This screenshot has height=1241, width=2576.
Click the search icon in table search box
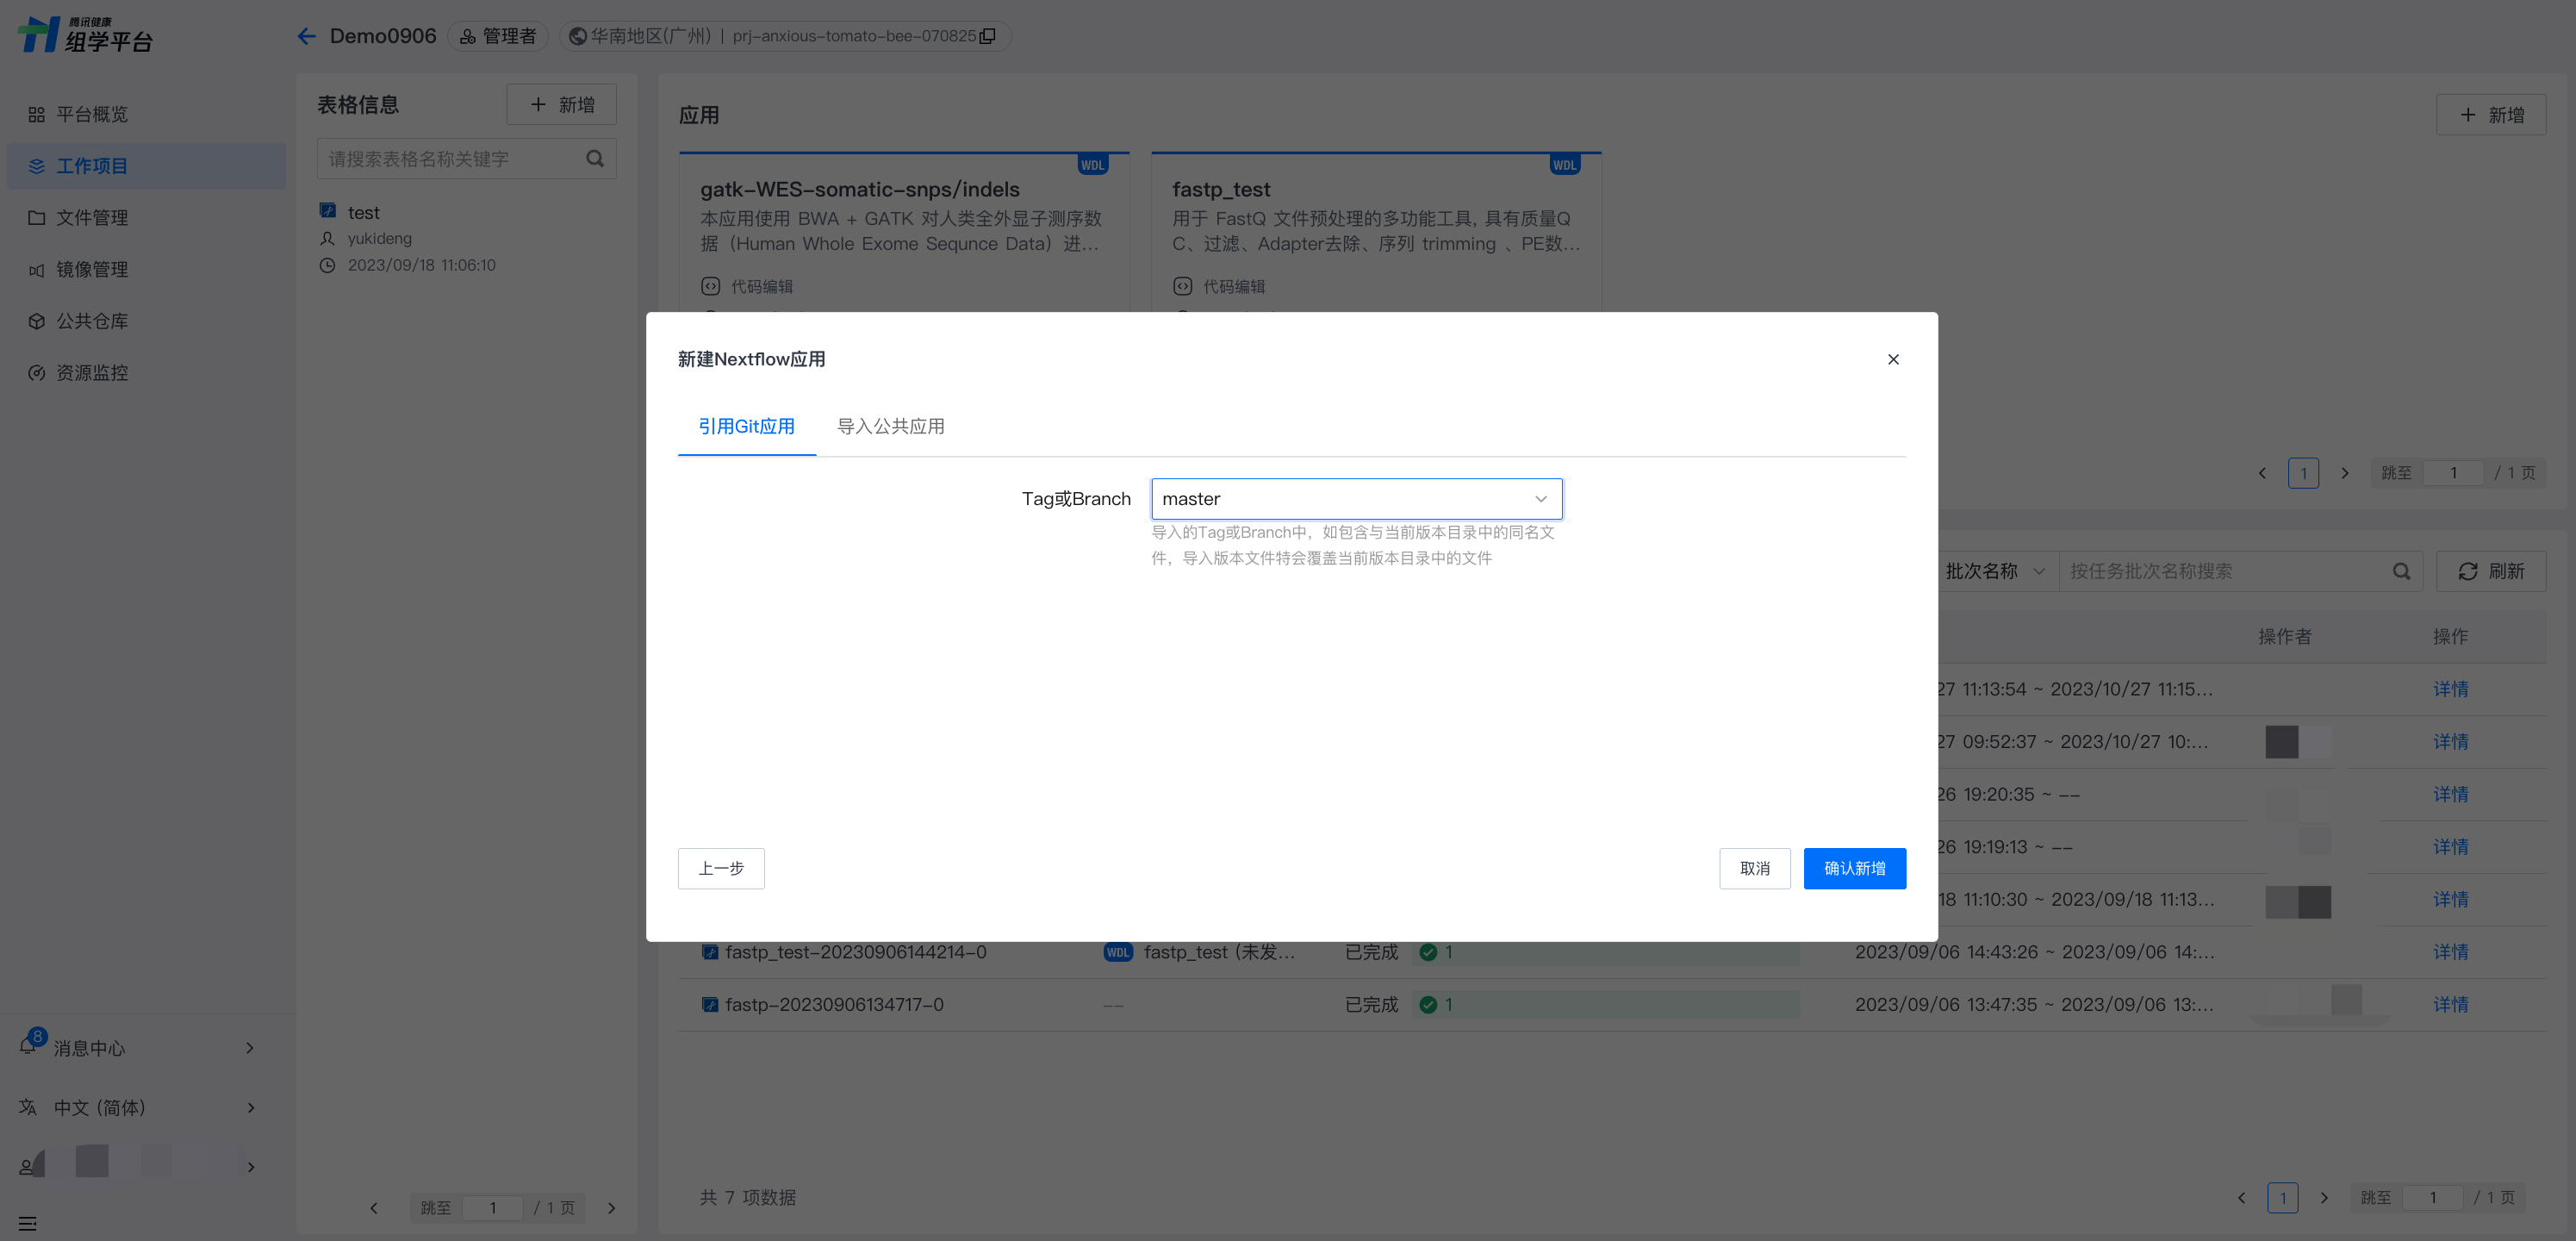coord(595,158)
